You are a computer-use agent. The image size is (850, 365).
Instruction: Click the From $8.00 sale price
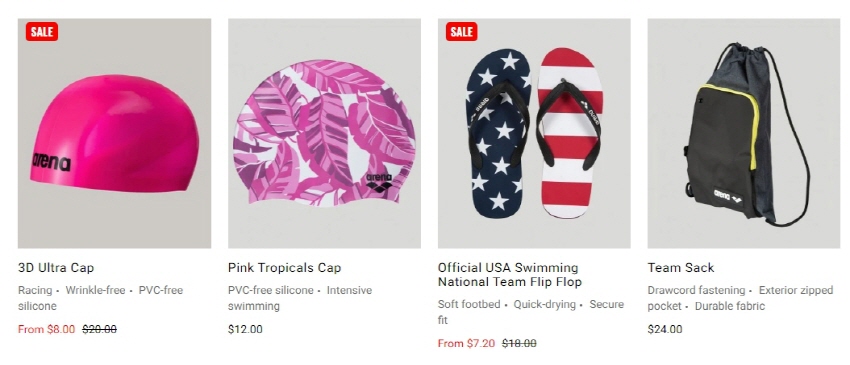pos(47,329)
